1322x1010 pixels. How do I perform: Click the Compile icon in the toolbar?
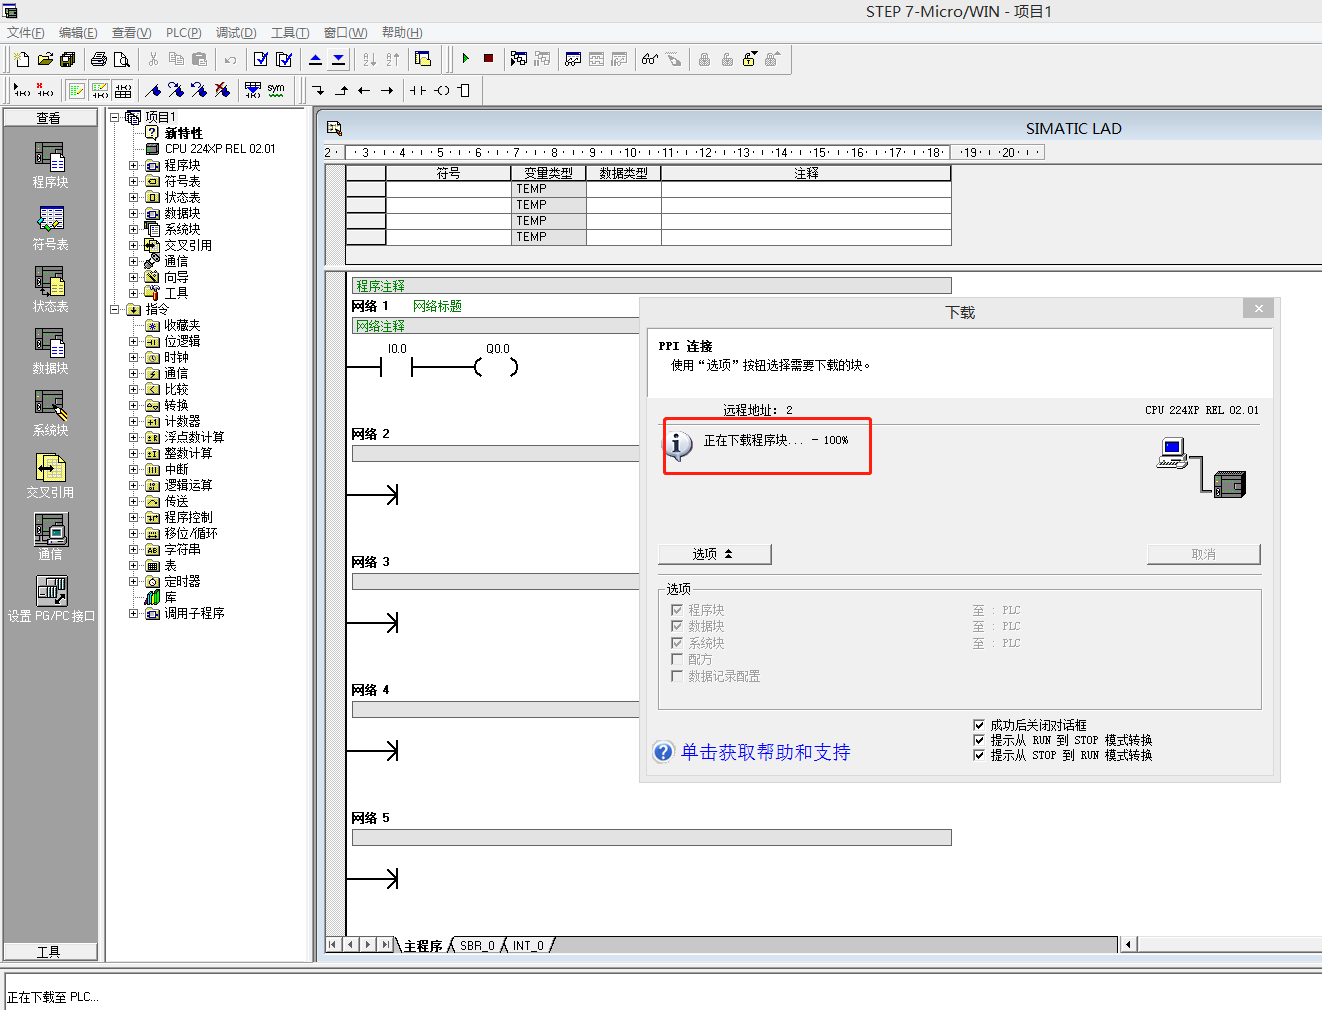pos(261,59)
